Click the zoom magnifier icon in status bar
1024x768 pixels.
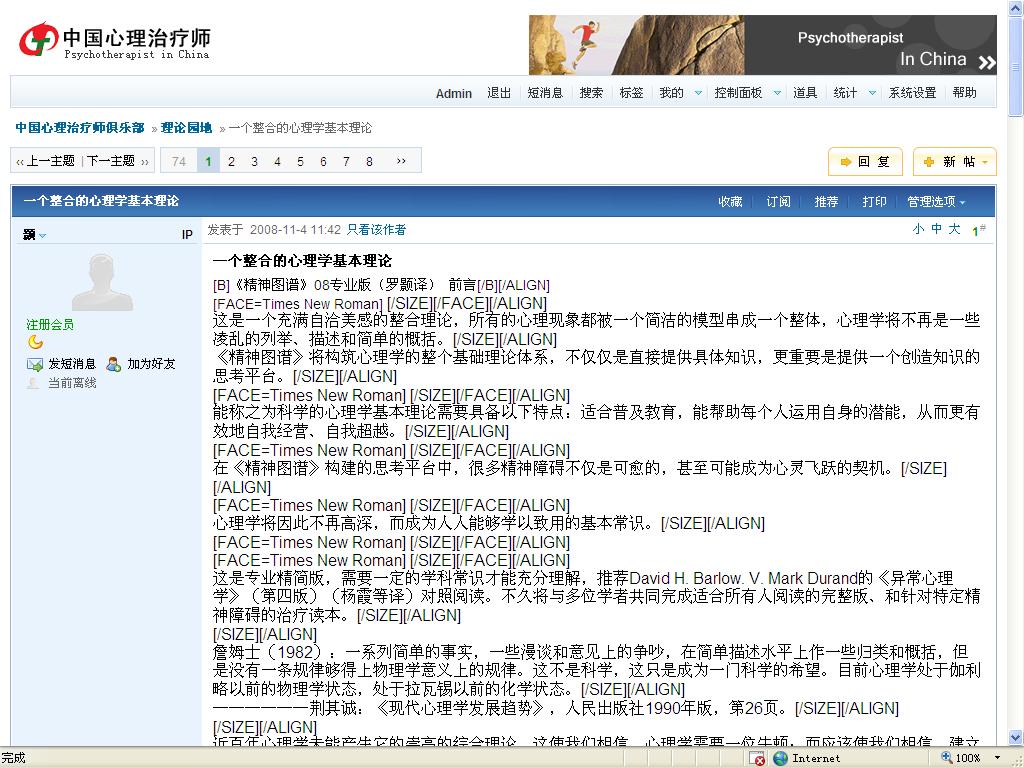coord(946,758)
